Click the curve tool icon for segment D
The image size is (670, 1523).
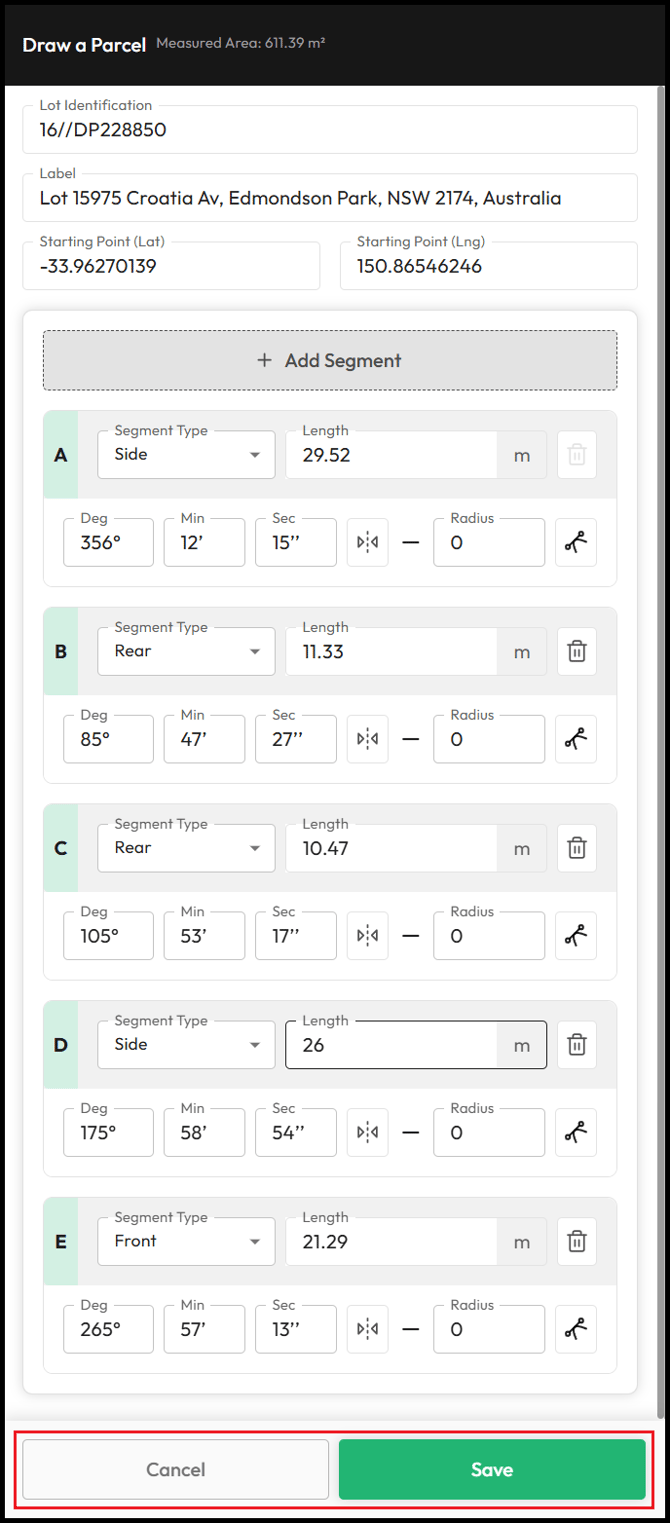point(576,1133)
